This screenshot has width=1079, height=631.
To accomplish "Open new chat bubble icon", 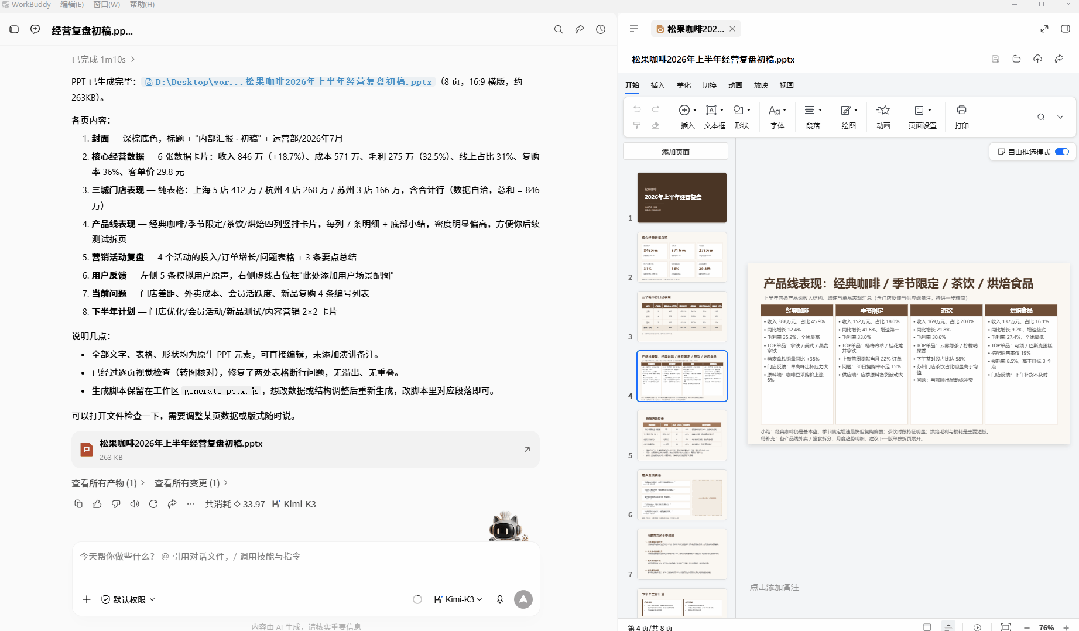I will (x=35, y=30).
